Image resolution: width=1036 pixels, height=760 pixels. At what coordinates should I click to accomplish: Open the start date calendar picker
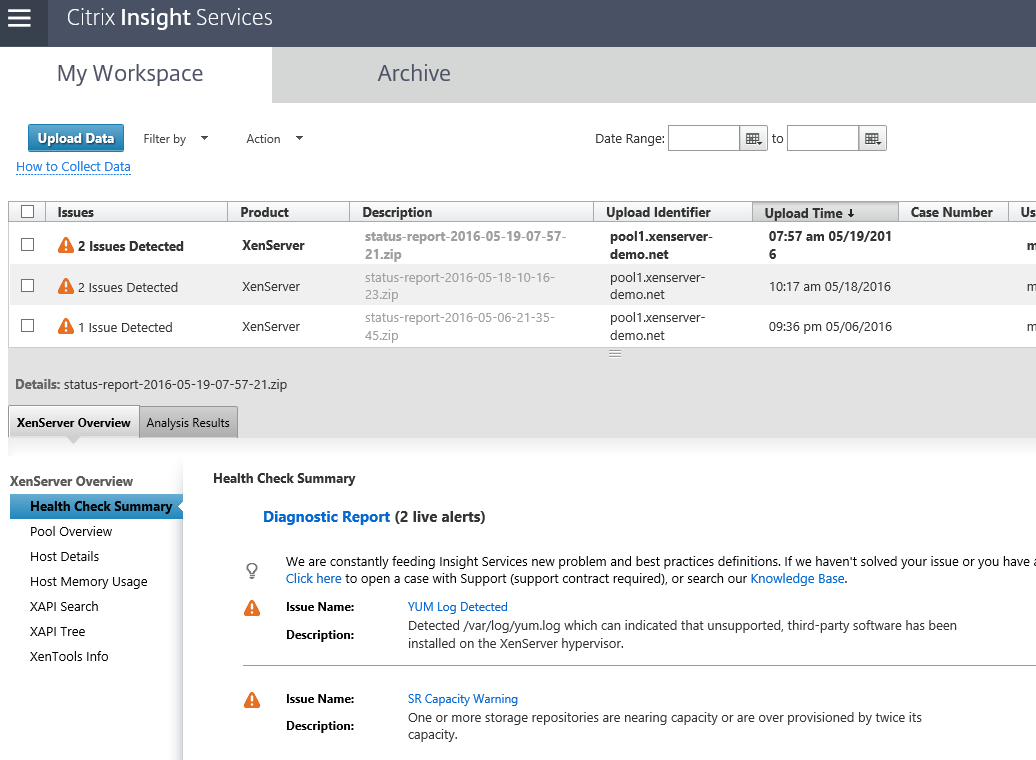pos(753,139)
